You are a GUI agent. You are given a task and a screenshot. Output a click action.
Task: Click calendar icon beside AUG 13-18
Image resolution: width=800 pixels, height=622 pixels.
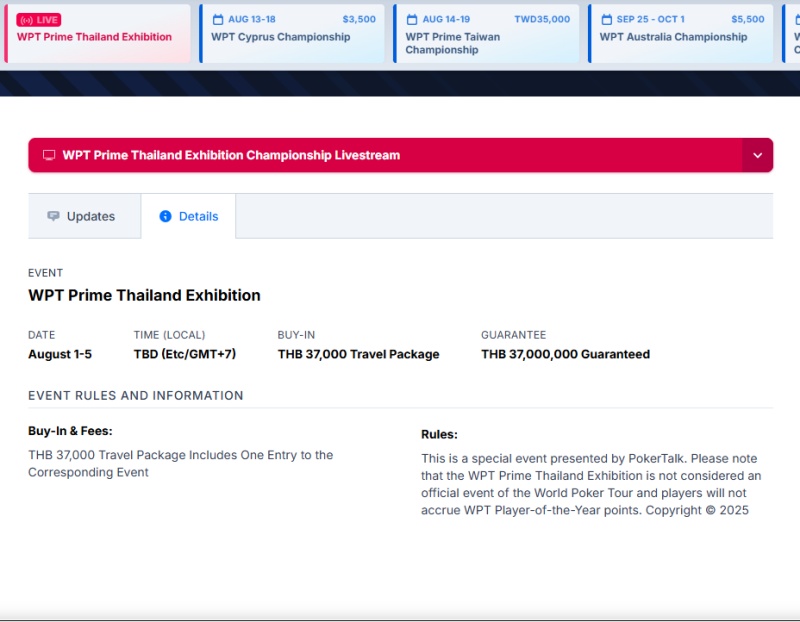click(218, 19)
